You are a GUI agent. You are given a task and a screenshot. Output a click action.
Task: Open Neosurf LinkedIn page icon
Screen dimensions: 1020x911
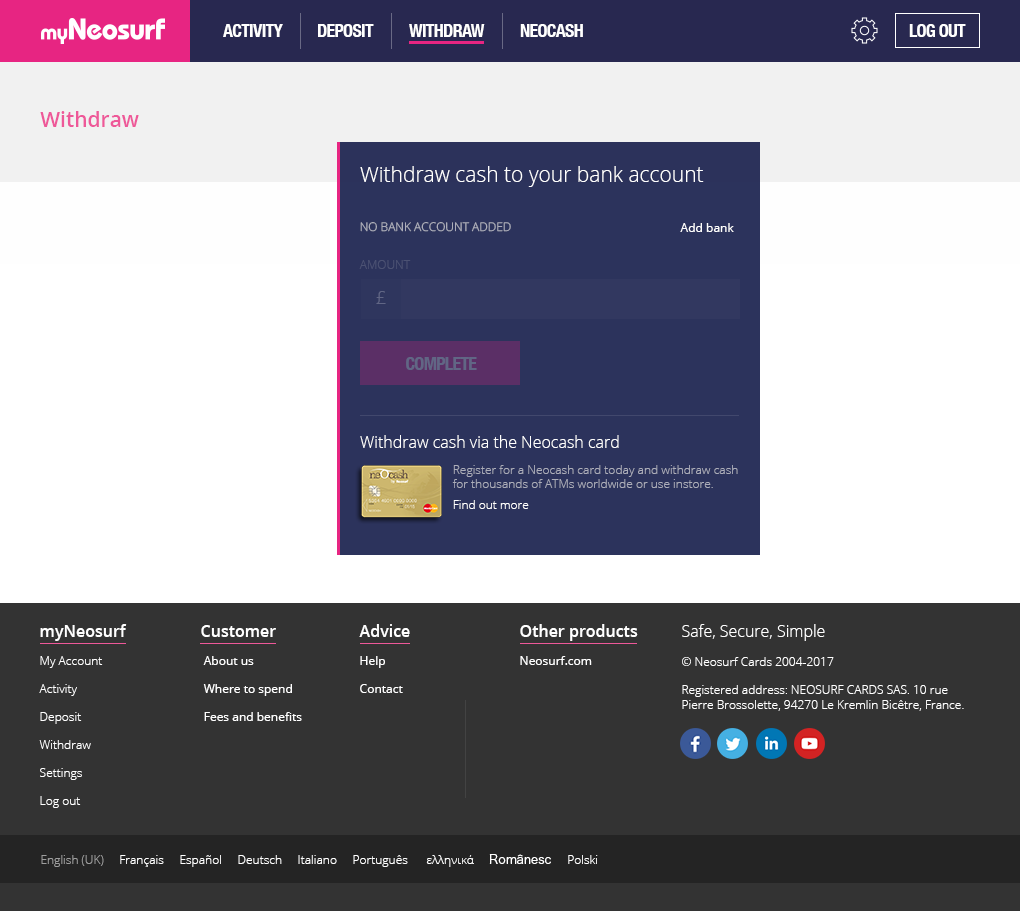pos(771,743)
